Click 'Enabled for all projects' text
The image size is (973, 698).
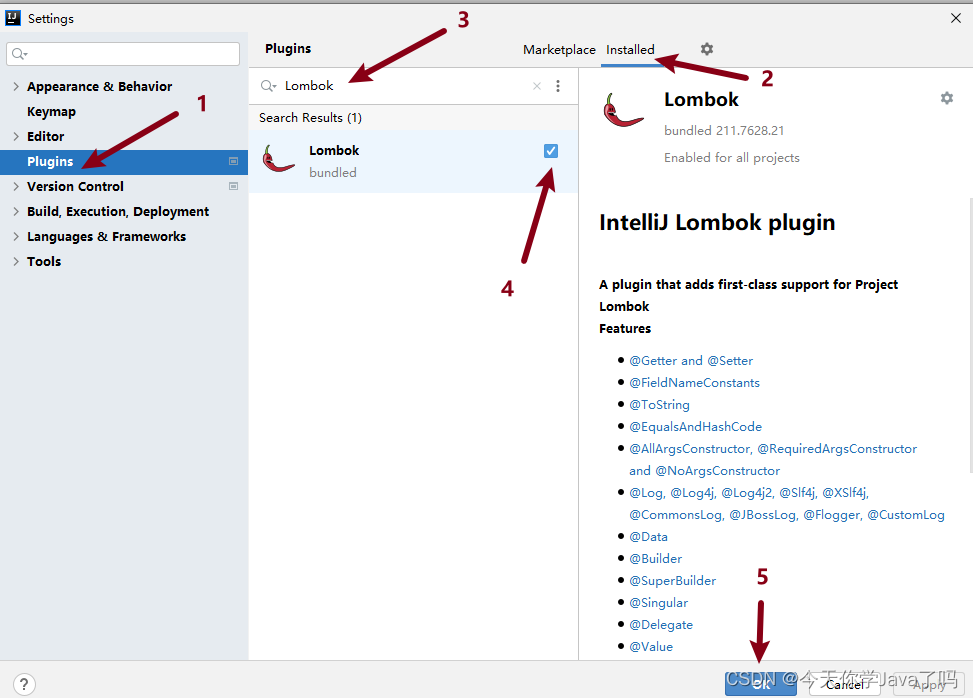tap(732, 158)
